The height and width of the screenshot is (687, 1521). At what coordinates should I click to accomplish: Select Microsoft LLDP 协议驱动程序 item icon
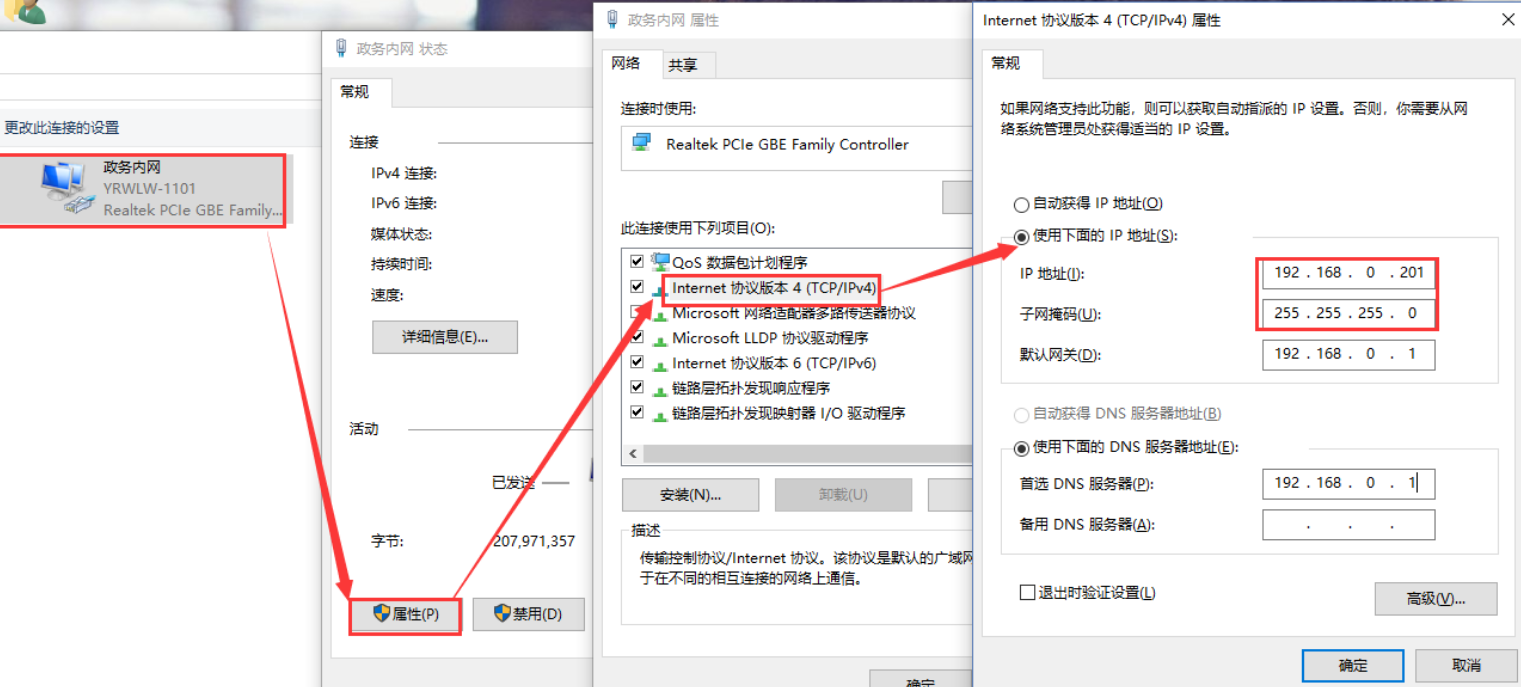pos(660,338)
